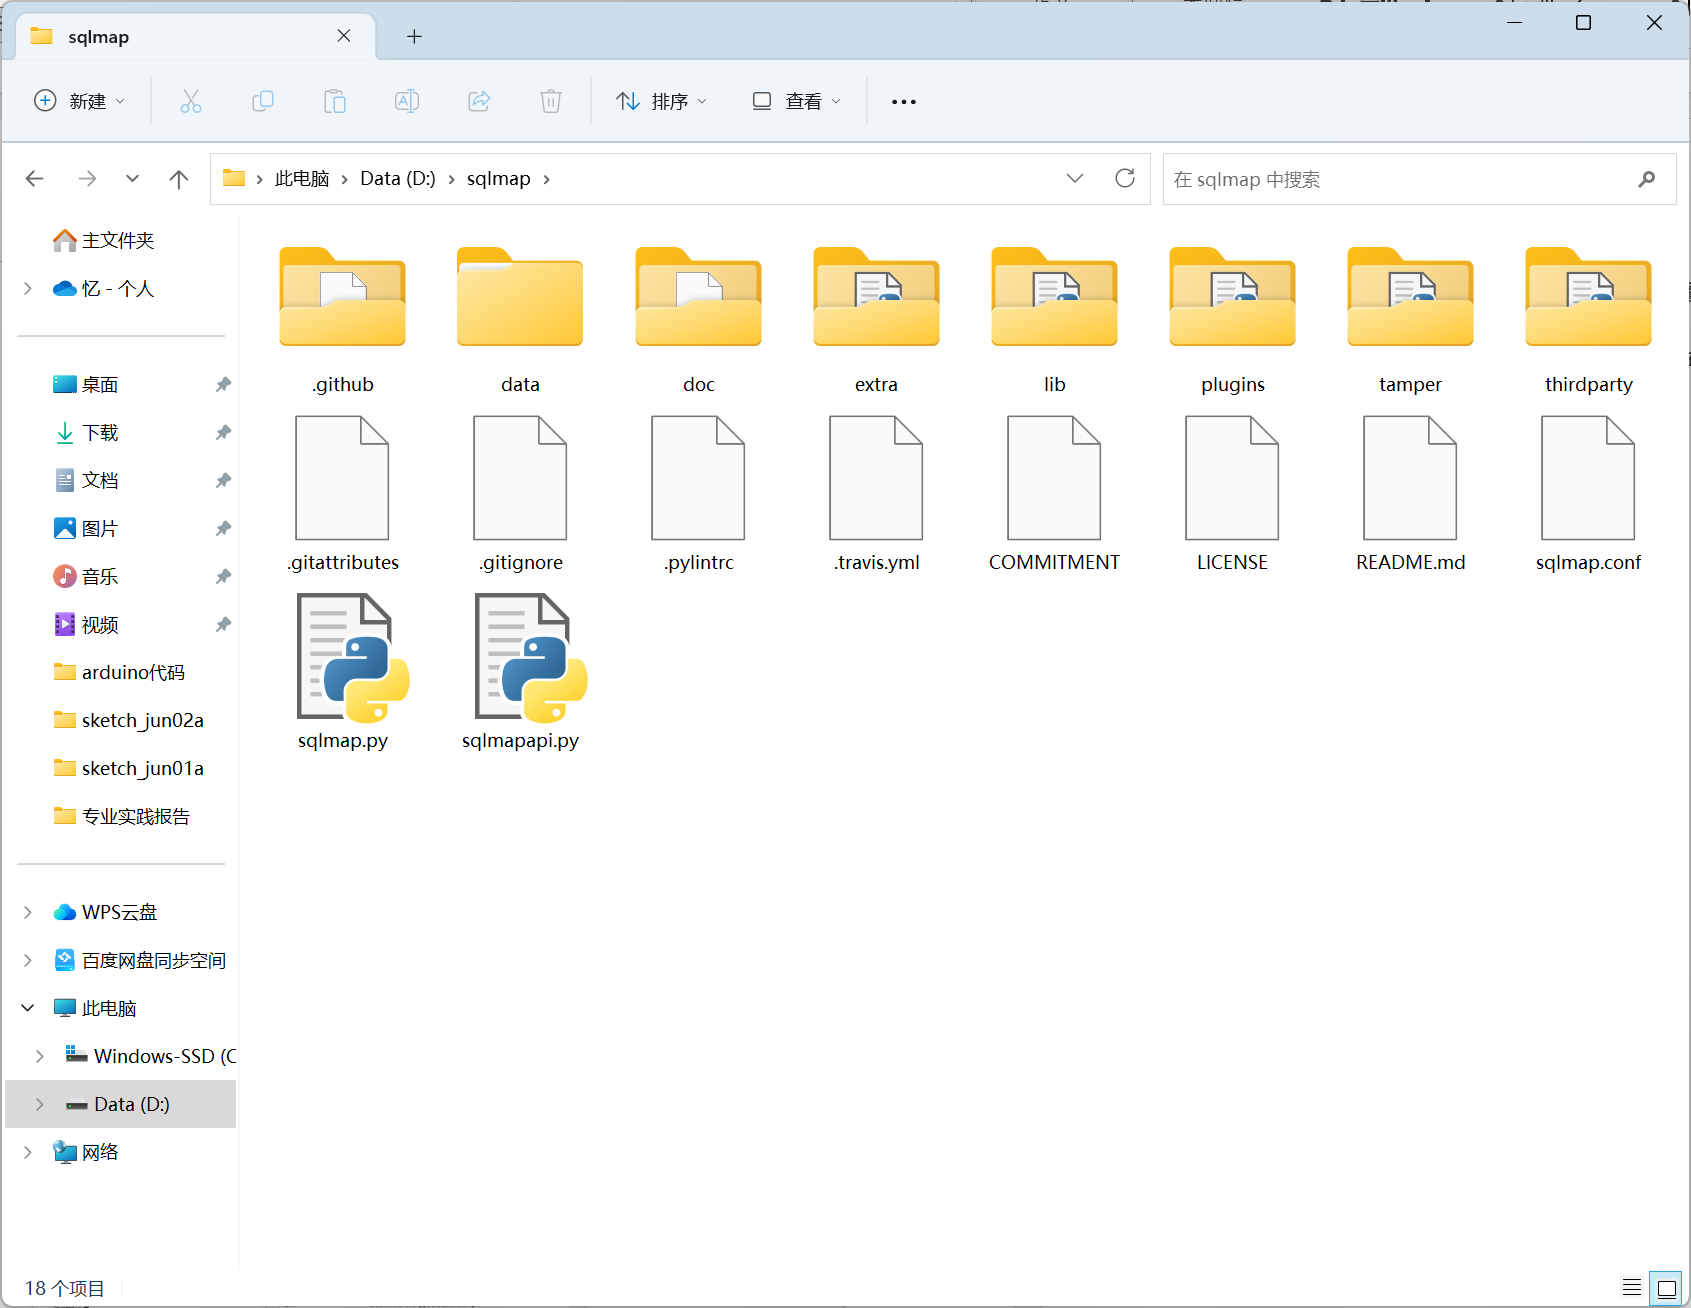Viewport: 1691px width, 1308px height.
Task: Expand the WPS云盘 tree node
Action: 28,912
